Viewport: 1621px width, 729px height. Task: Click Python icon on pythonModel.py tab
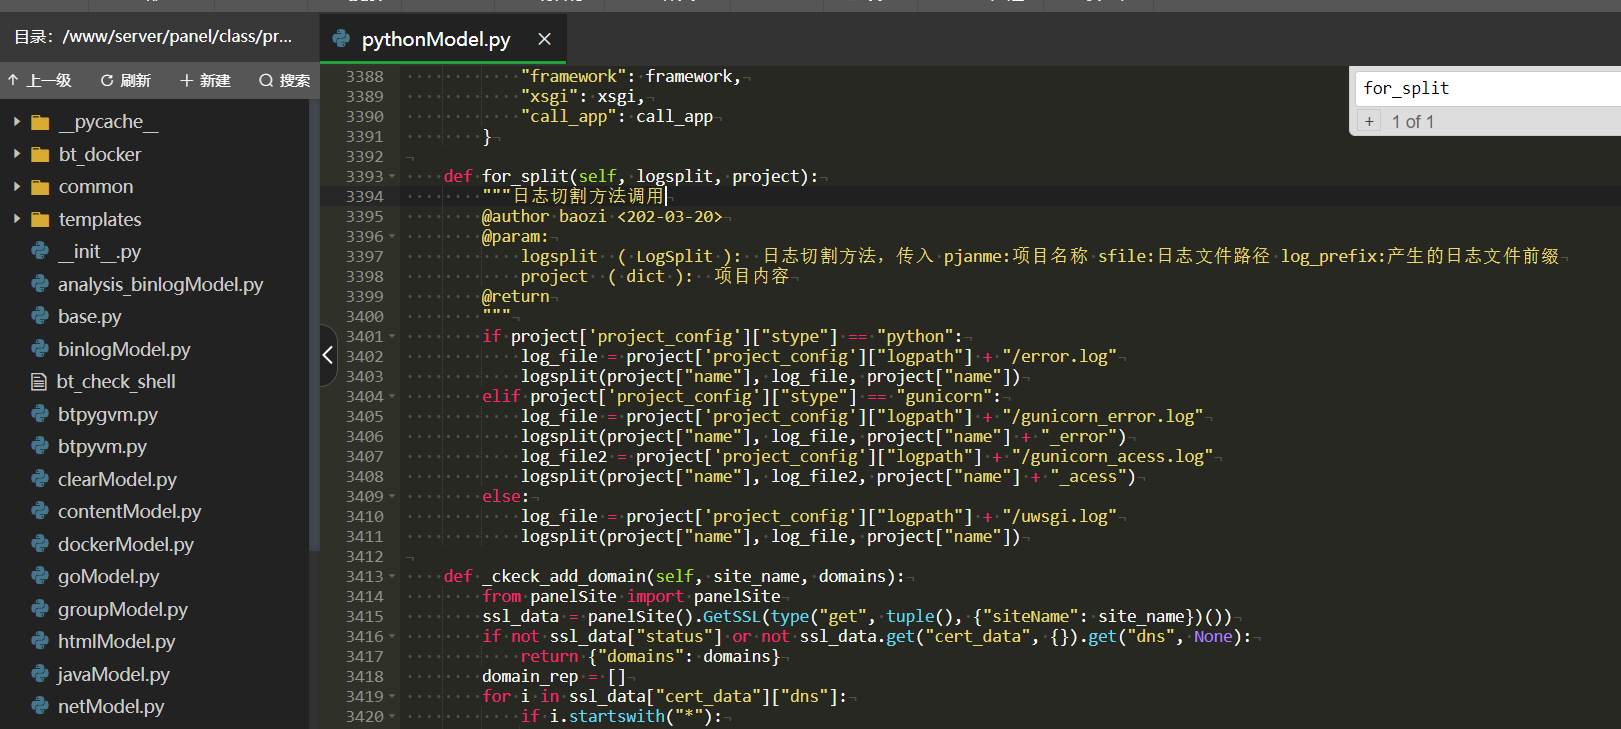pyautogui.click(x=341, y=39)
